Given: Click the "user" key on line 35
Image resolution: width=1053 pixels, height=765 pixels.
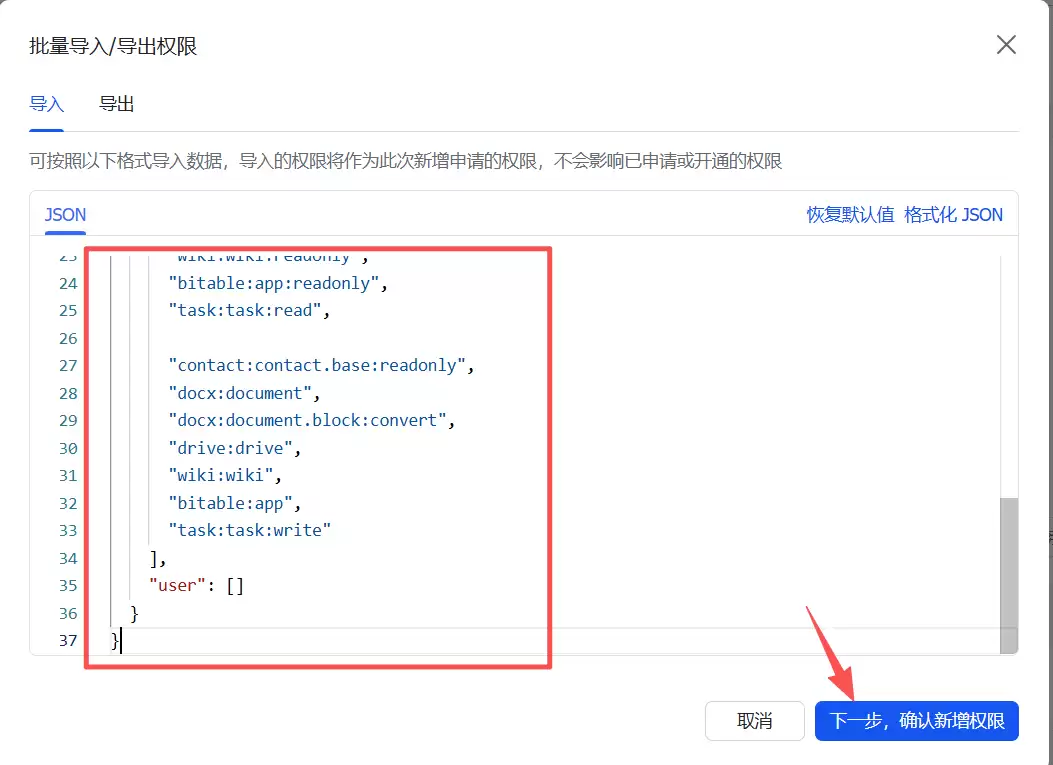Looking at the screenshot, I should [x=177, y=585].
